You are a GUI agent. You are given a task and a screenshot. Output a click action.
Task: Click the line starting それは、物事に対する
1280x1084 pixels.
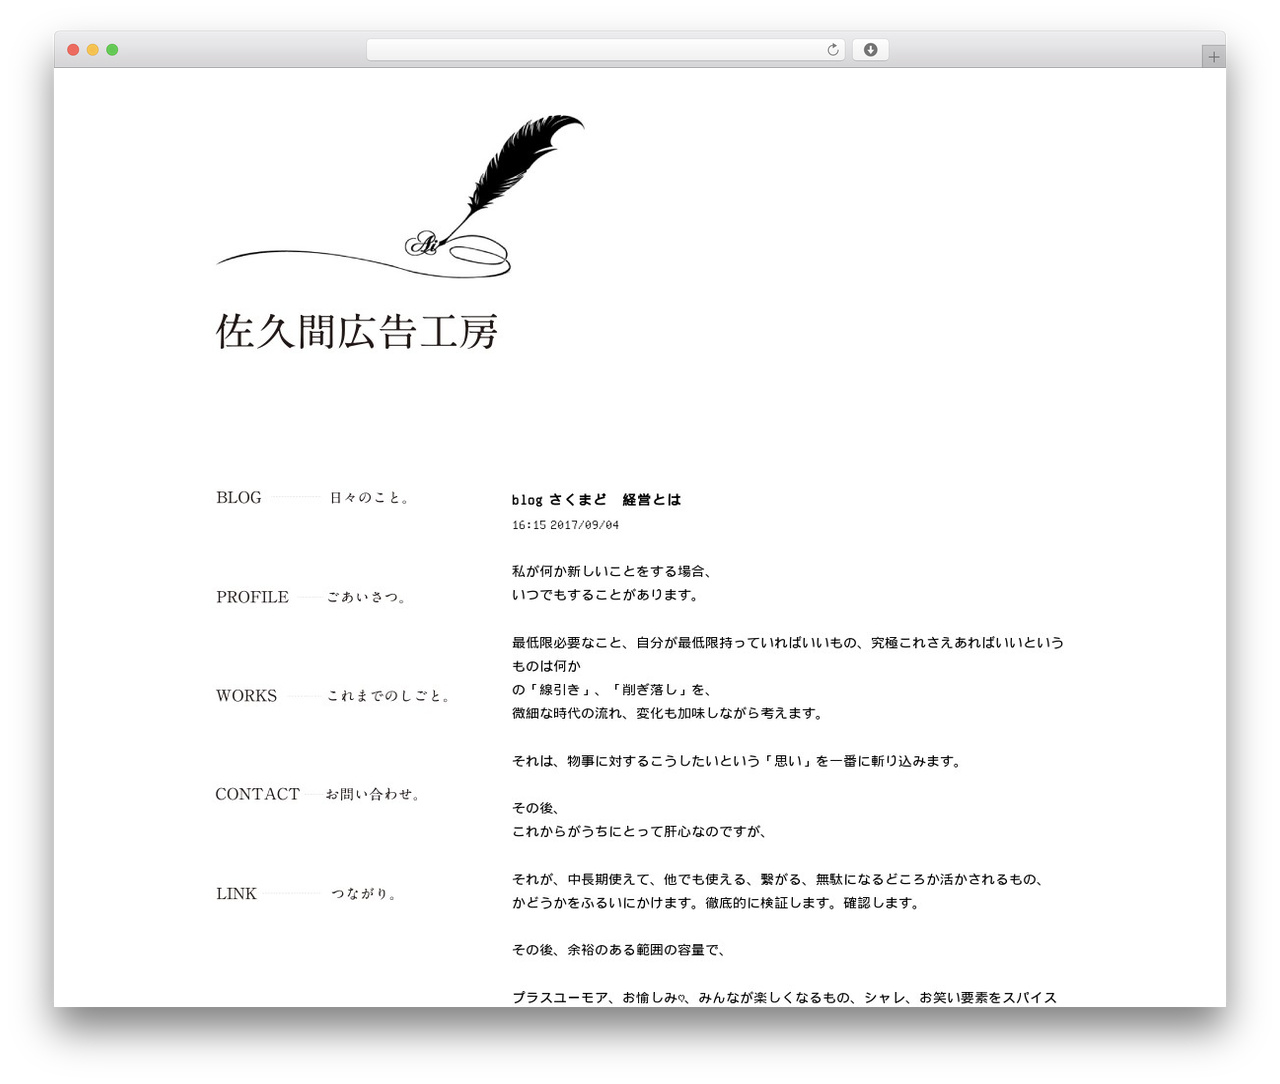pos(737,761)
